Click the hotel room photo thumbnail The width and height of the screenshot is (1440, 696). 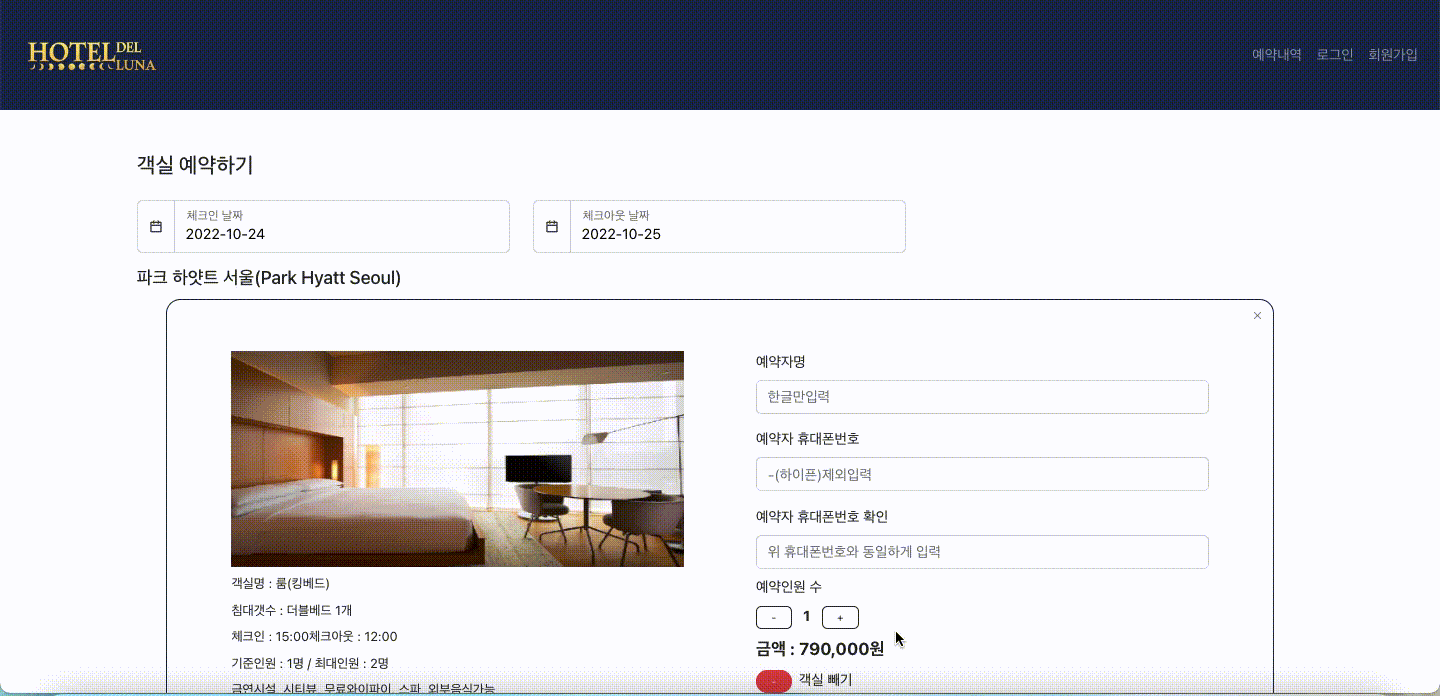(457, 459)
